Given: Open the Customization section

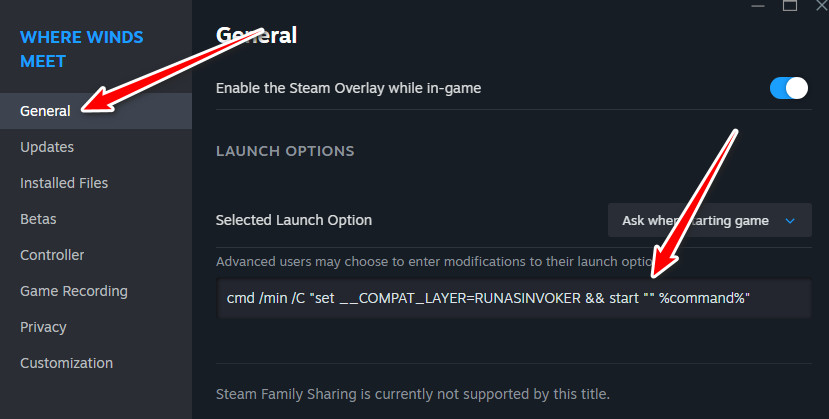Looking at the screenshot, I should pos(66,363).
